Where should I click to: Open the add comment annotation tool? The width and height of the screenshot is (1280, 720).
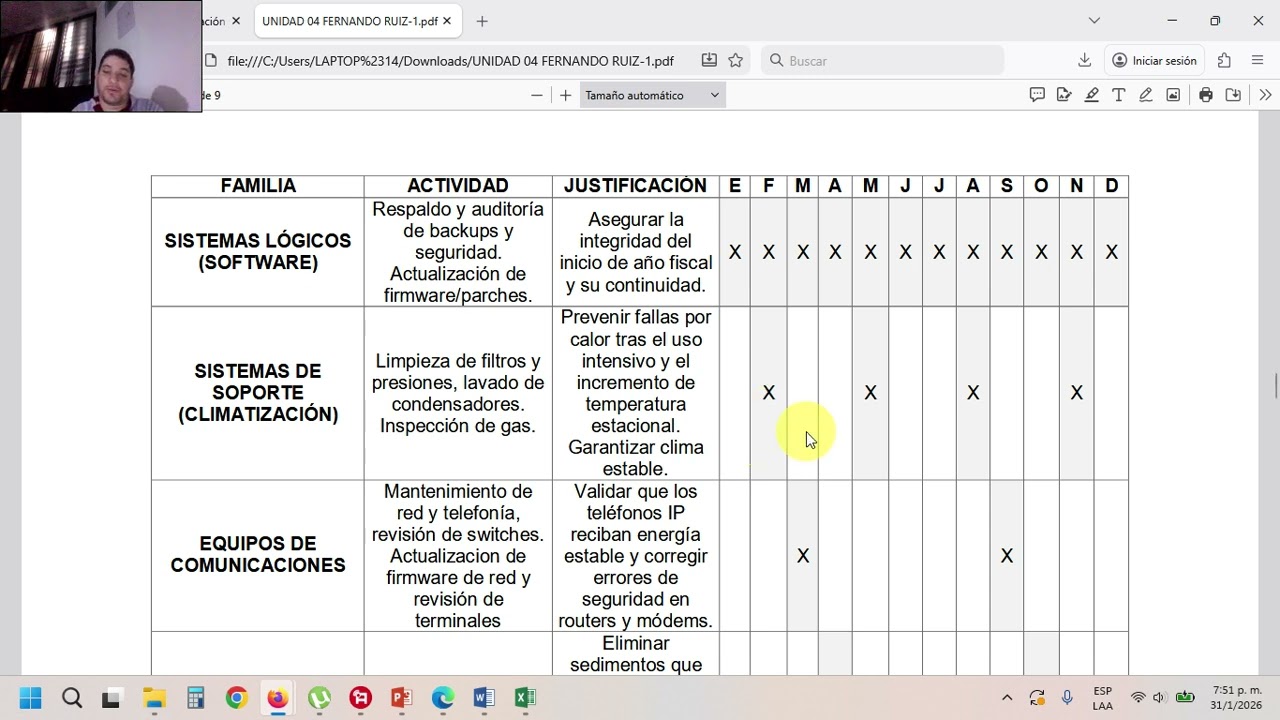1037,95
